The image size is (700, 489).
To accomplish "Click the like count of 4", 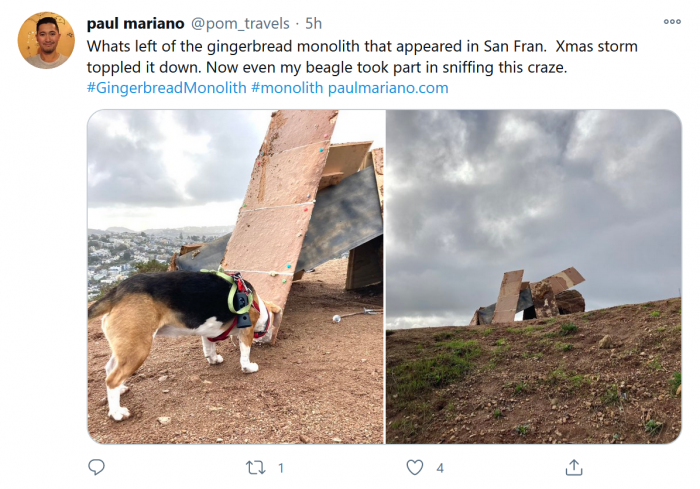I will [x=440, y=468].
